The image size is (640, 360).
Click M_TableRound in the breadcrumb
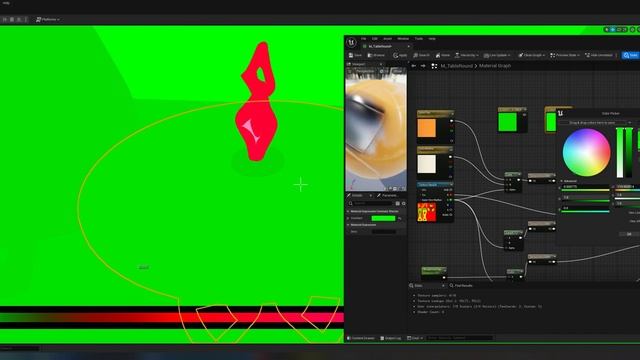[x=456, y=66]
